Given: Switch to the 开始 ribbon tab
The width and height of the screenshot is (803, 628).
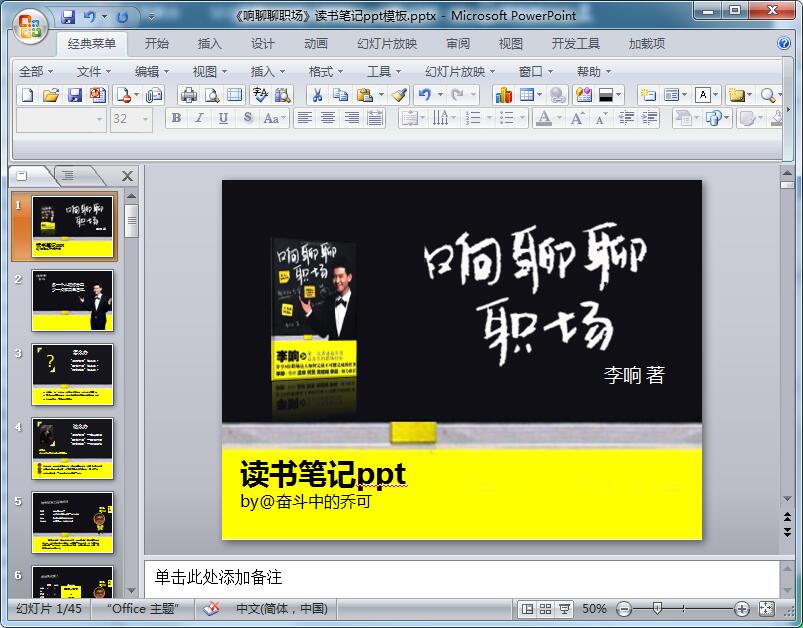Looking at the screenshot, I should 156,44.
